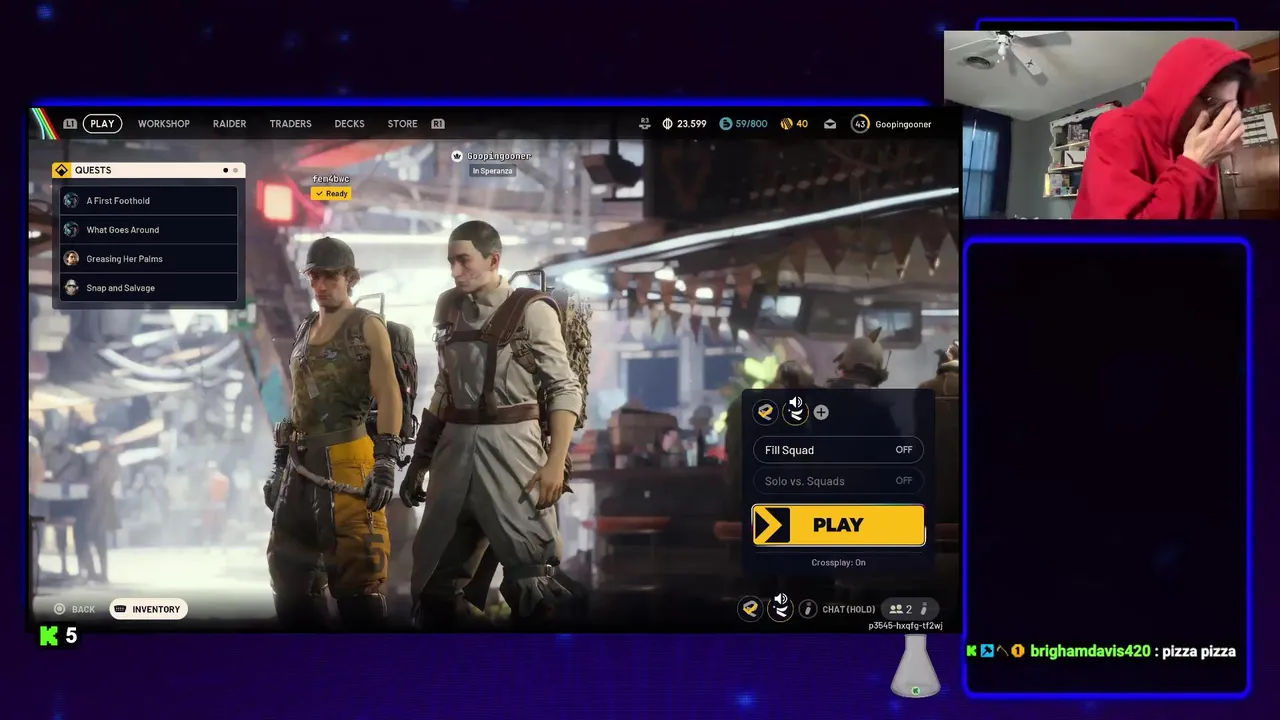The width and height of the screenshot is (1280, 720).
Task: Open the Store tab
Action: [x=402, y=124]
